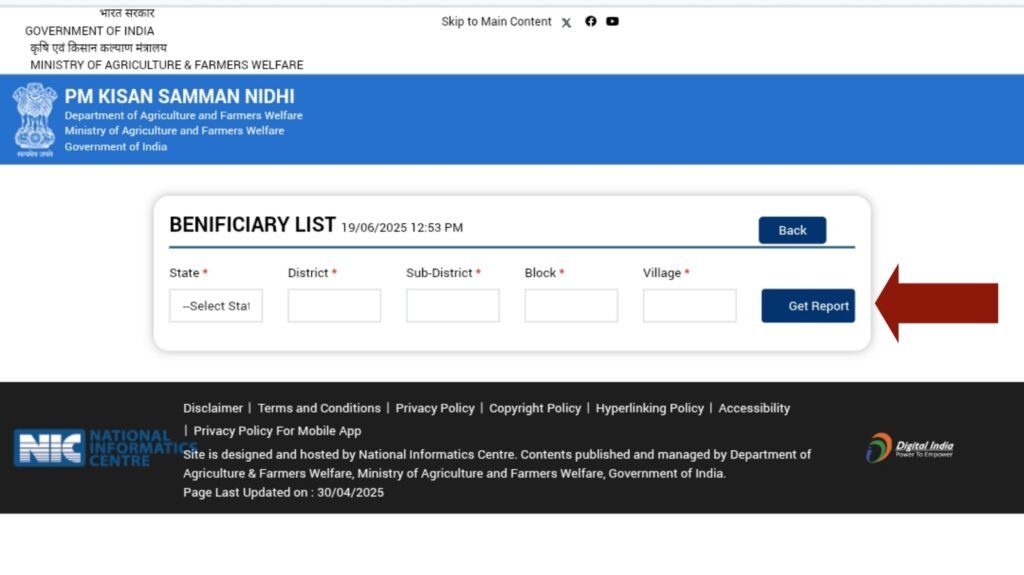Image resolution: width=1024 pixels, height=575 pixels.
Task: Open the Block dropdown
Action: [x=571, y=306]
